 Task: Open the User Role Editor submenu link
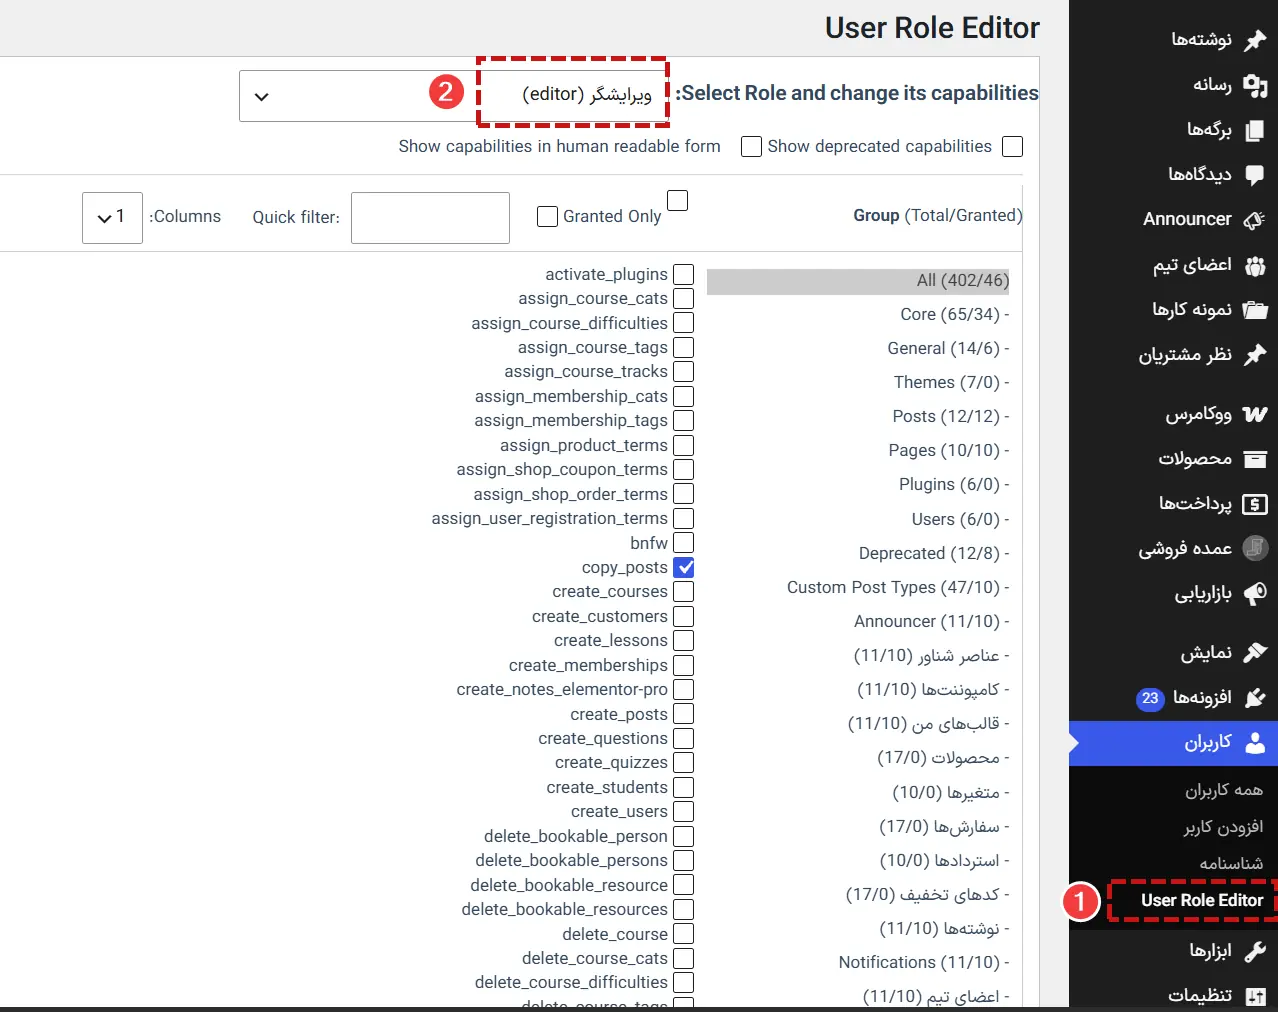point(1202,900)
